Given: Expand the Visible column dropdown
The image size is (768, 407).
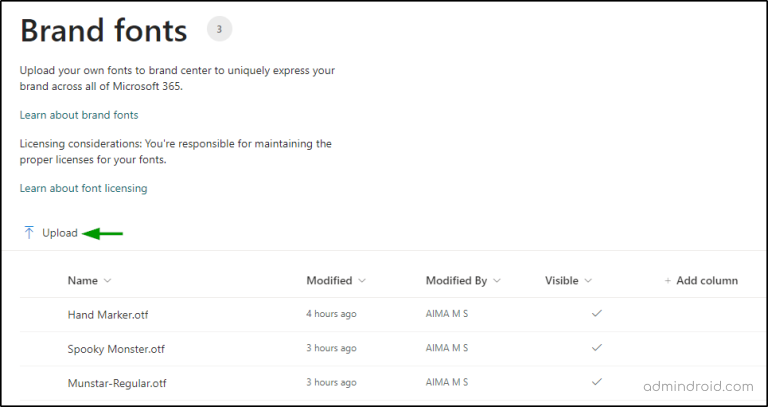Looking at the screenshot, I should [x=588, y=281].
